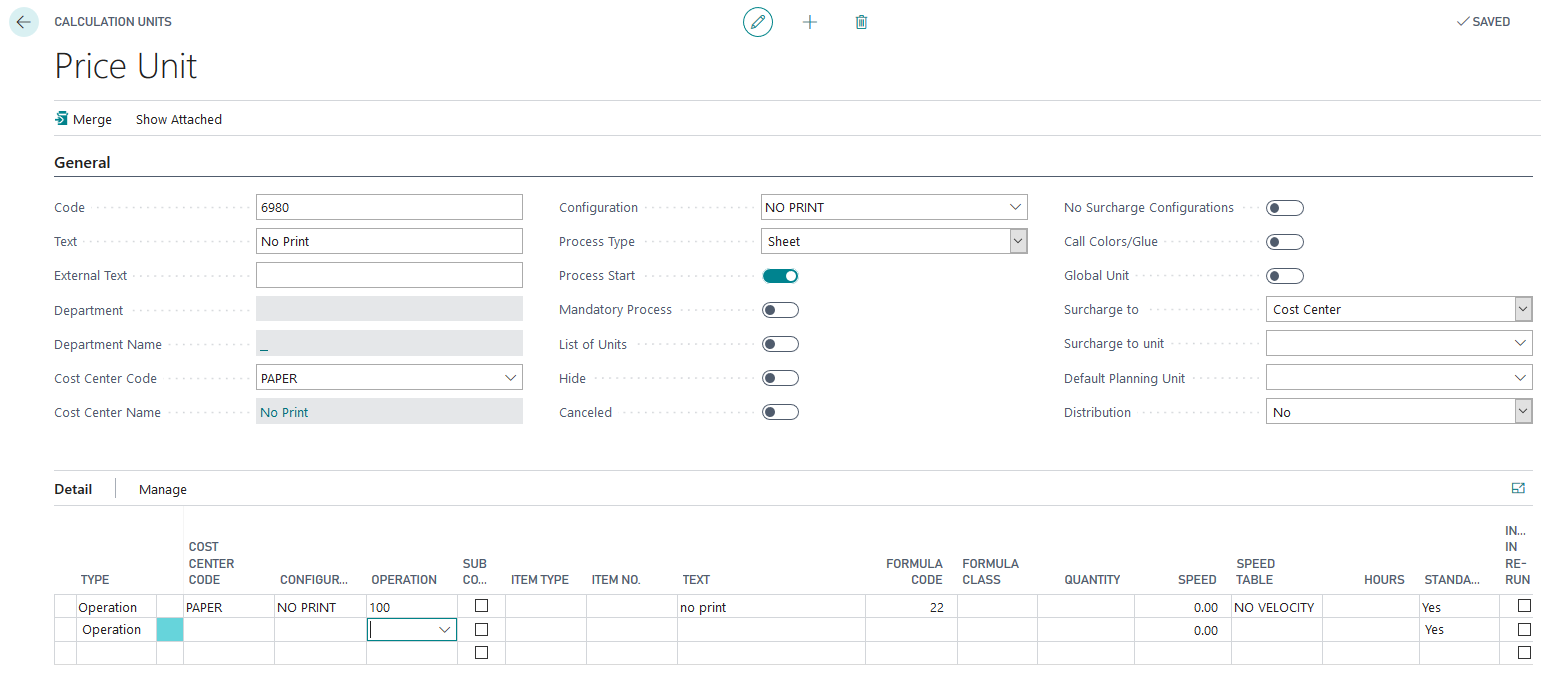Expand Operation dropdown in second row
The height and width of the screenshot is (677, 1541).
444,630
